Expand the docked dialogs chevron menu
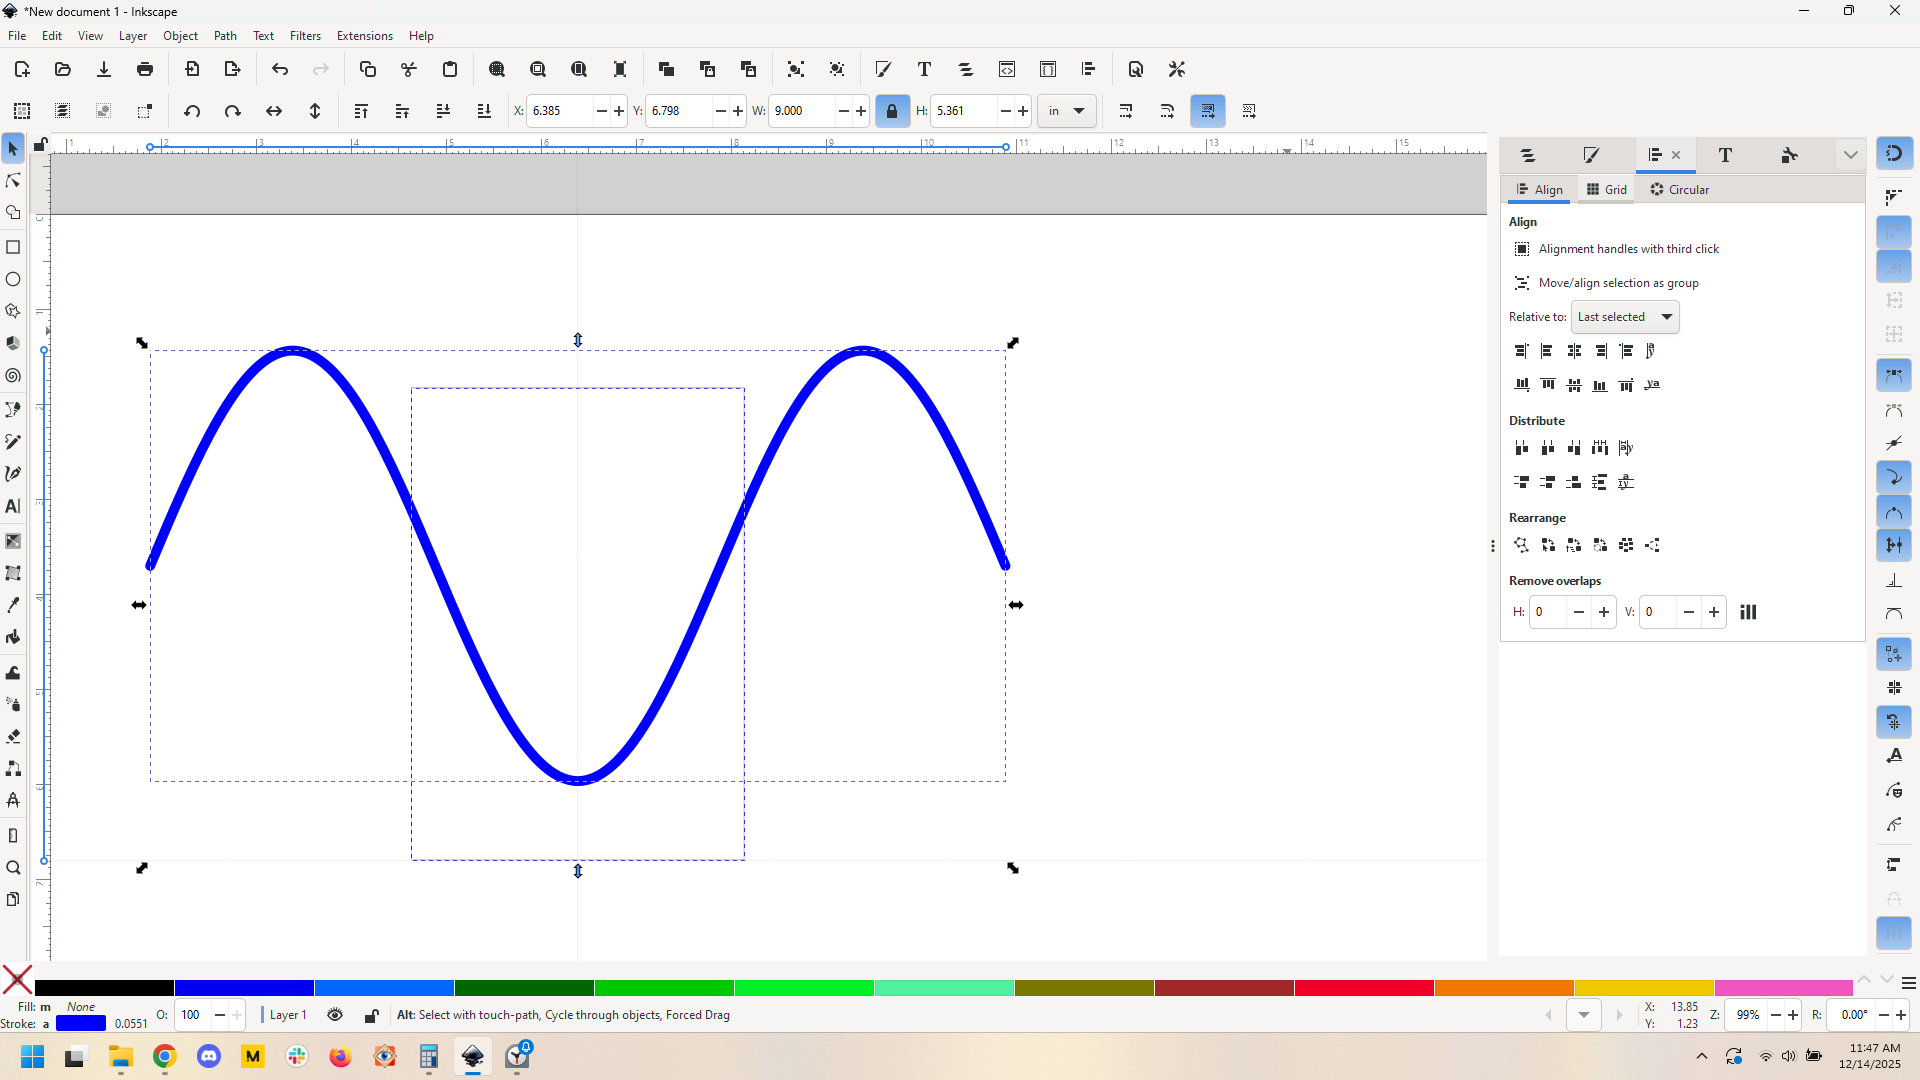Viewport: 1920px width, 1080px height. click(x=1850, y=155)
